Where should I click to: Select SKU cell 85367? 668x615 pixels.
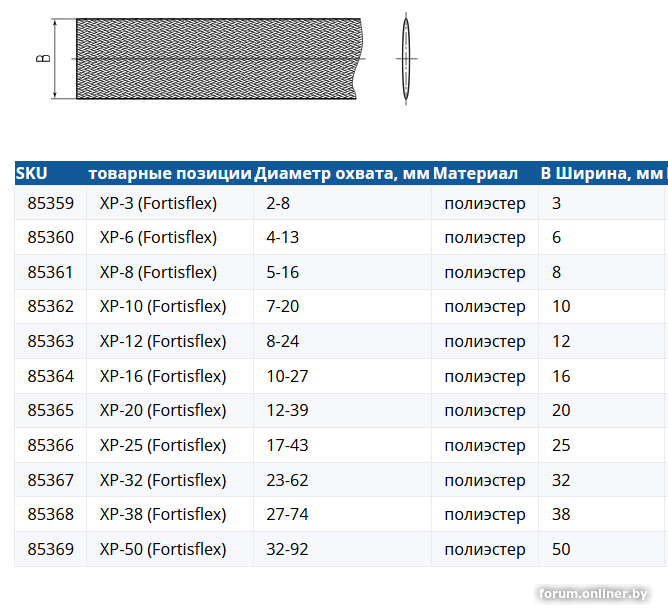pos(51,480)
